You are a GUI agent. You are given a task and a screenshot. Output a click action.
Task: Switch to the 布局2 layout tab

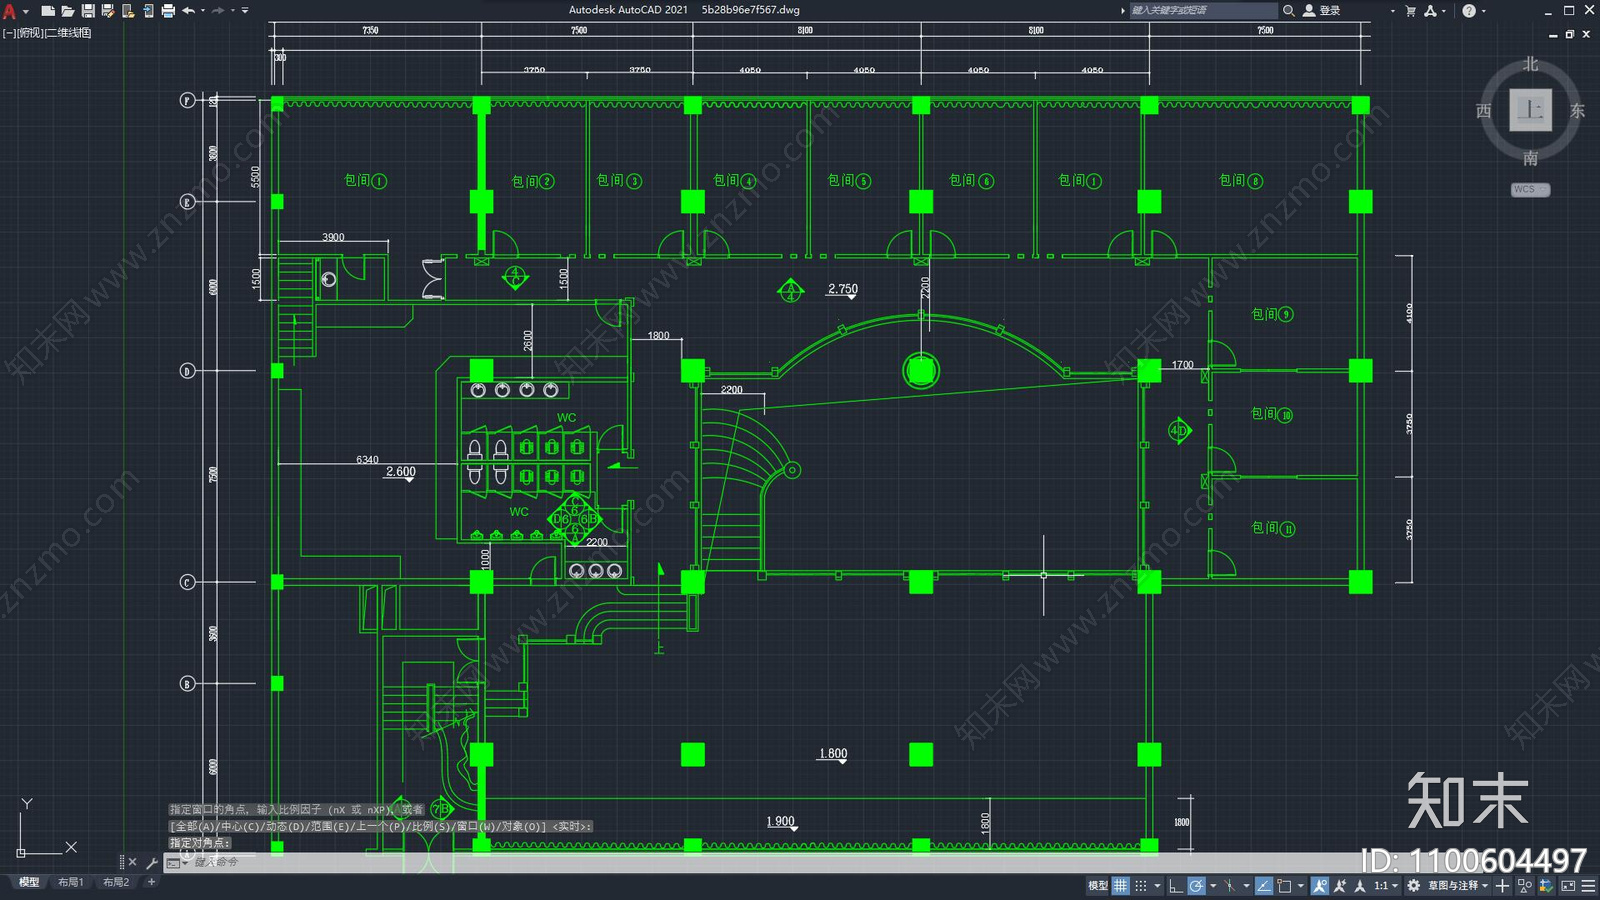[116, 882]
